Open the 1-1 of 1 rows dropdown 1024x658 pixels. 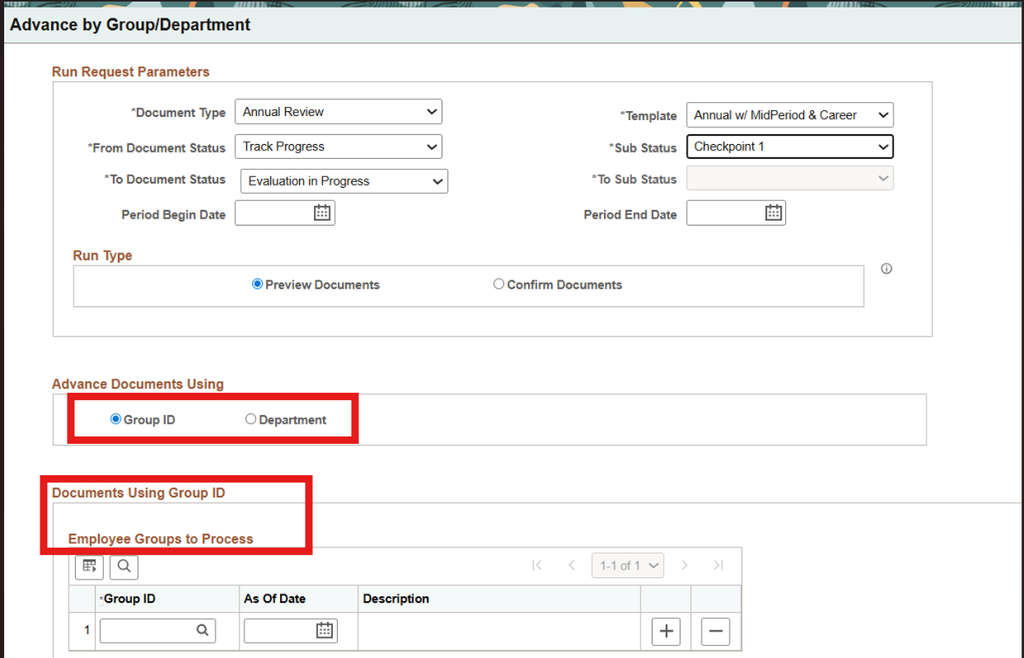coord(628,565)
